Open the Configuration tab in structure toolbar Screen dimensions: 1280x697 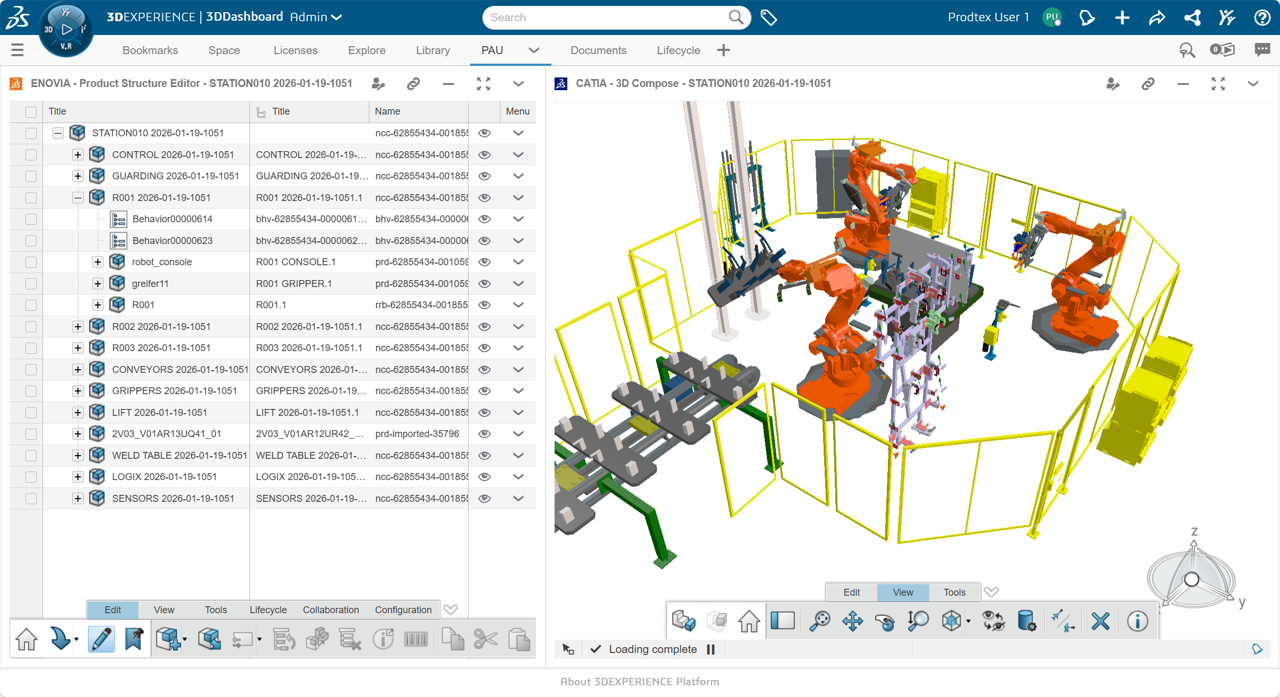click(x=403, y=610)
